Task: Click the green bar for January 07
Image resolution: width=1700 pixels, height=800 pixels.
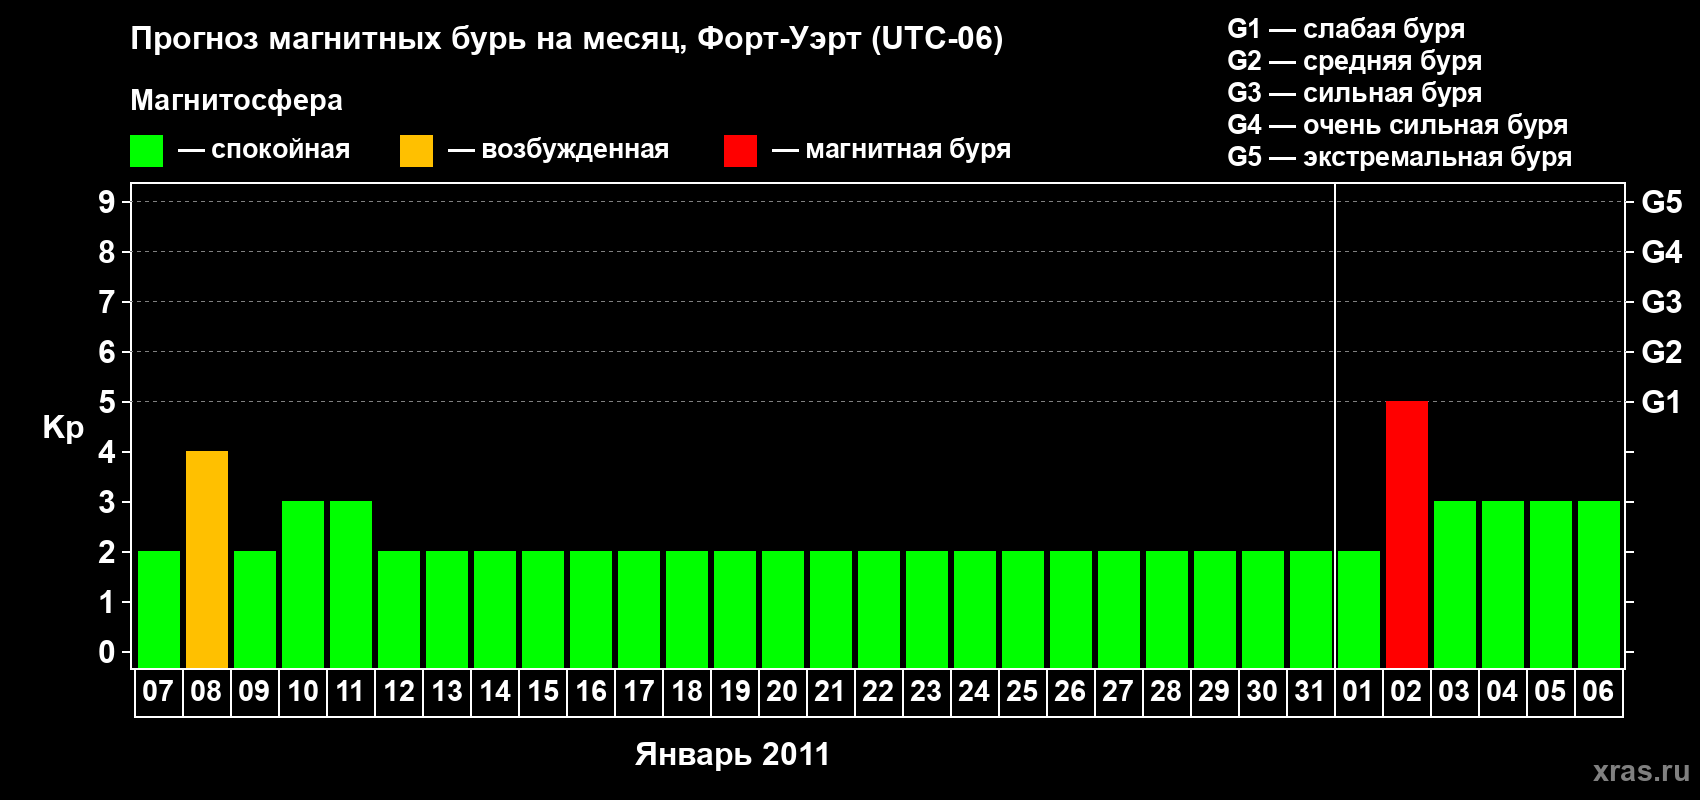Action: (159, 610)
